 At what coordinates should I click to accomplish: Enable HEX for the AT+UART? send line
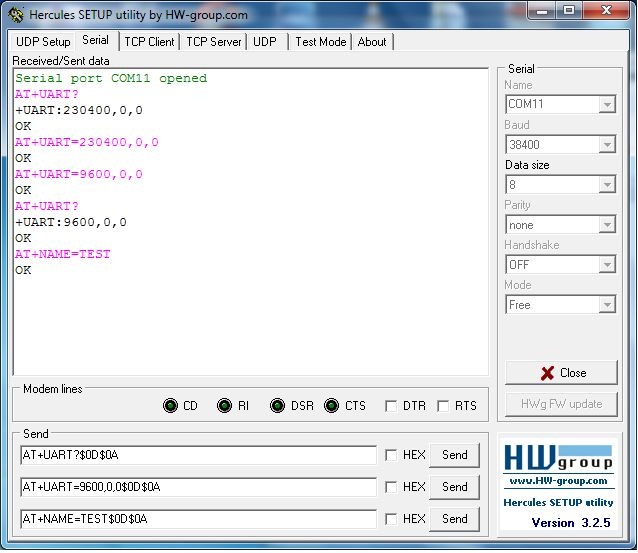[391, 455]
